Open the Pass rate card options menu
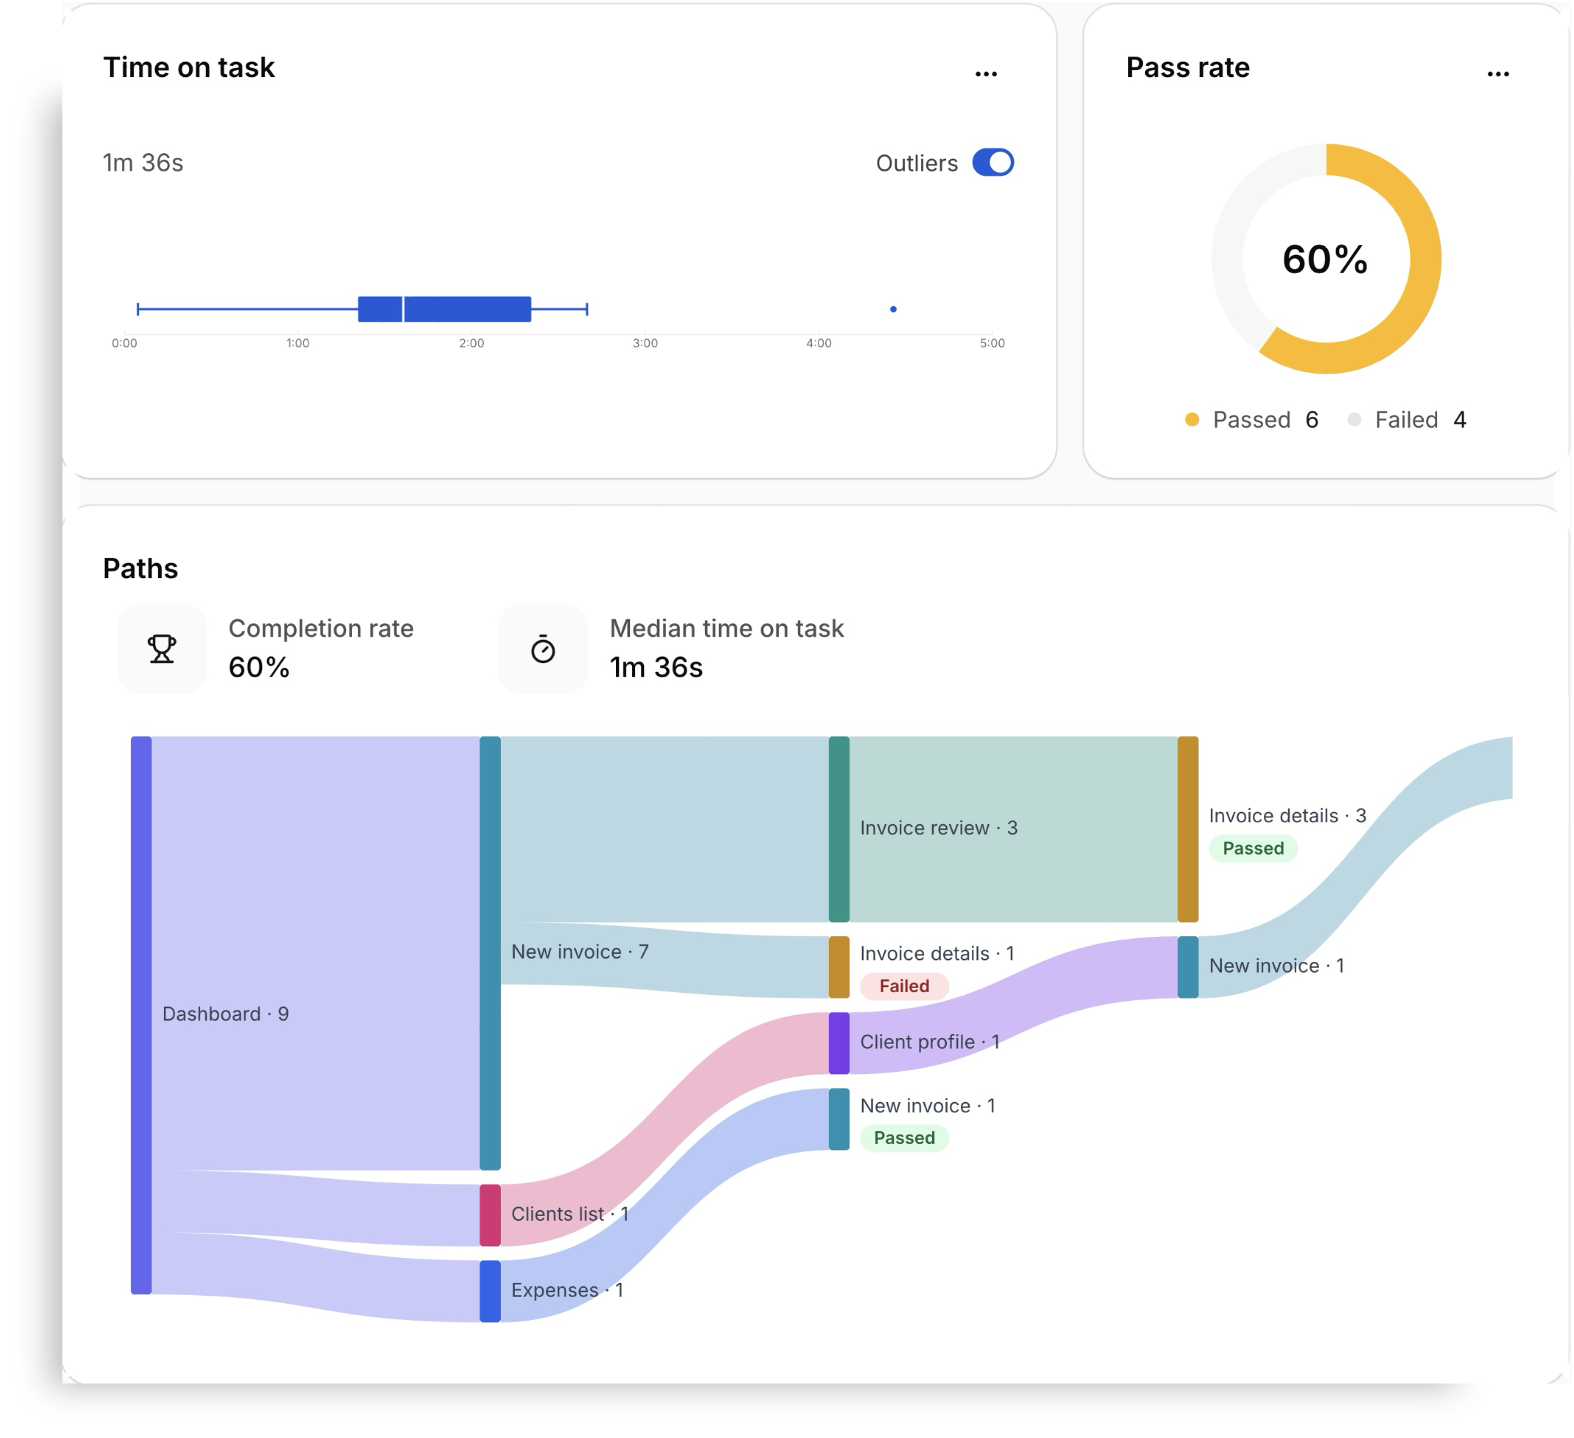1574x1438 pixels. pyautogui.click(x=1497, y=74)
